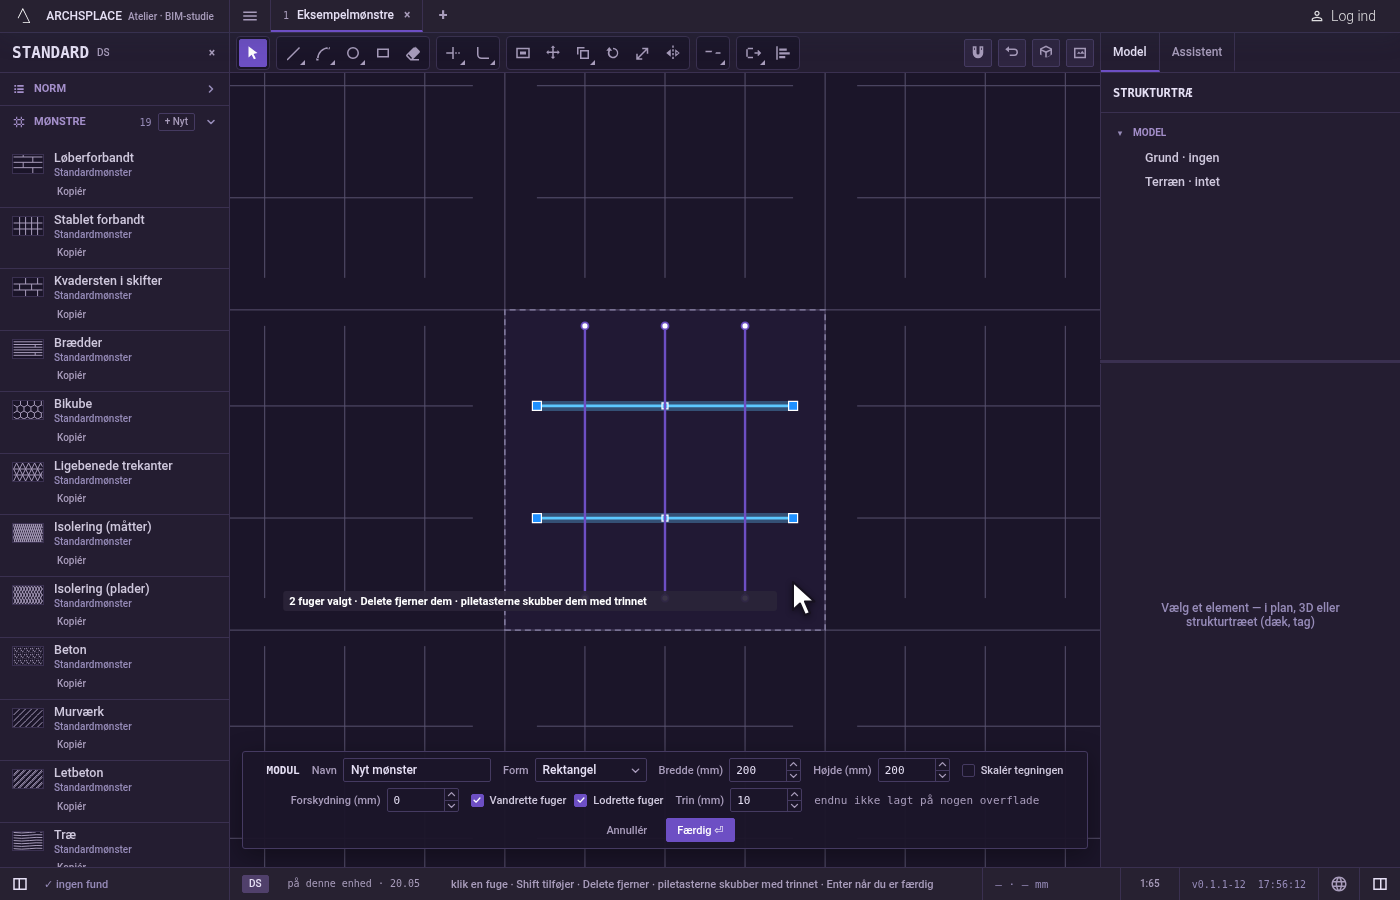Click the move (cross arrows) tool

pyautogui.click(x=553, y=53)
